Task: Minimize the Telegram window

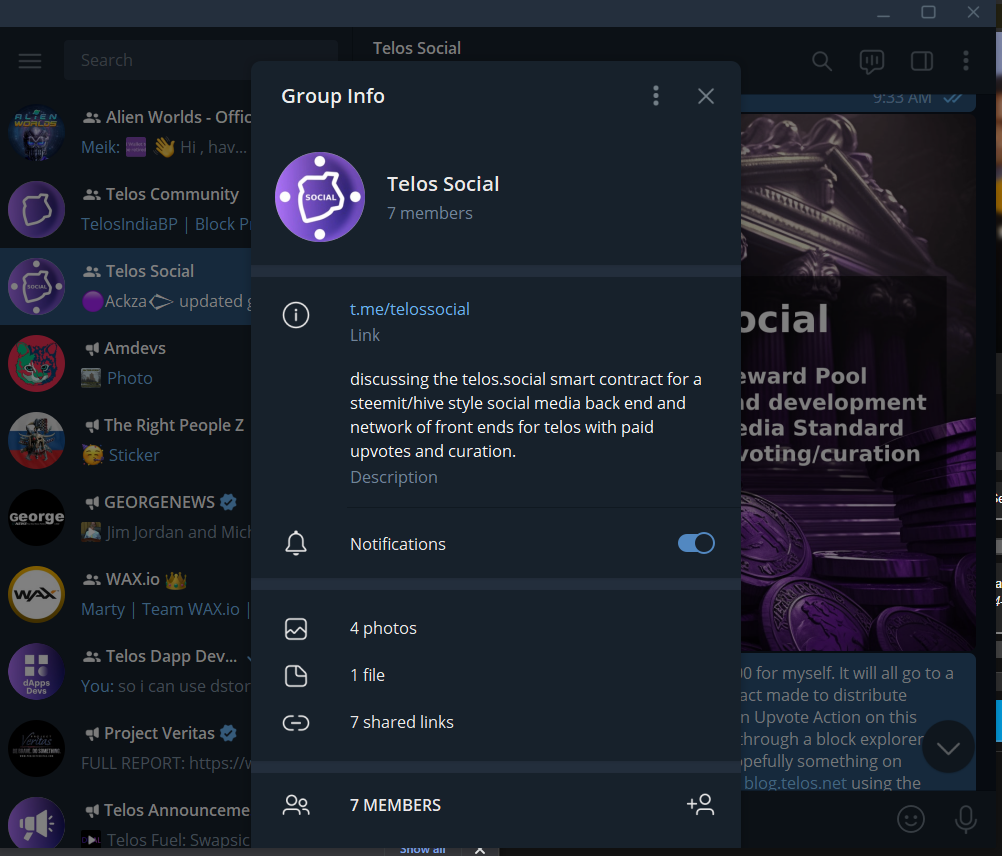Action: (883, 13)
